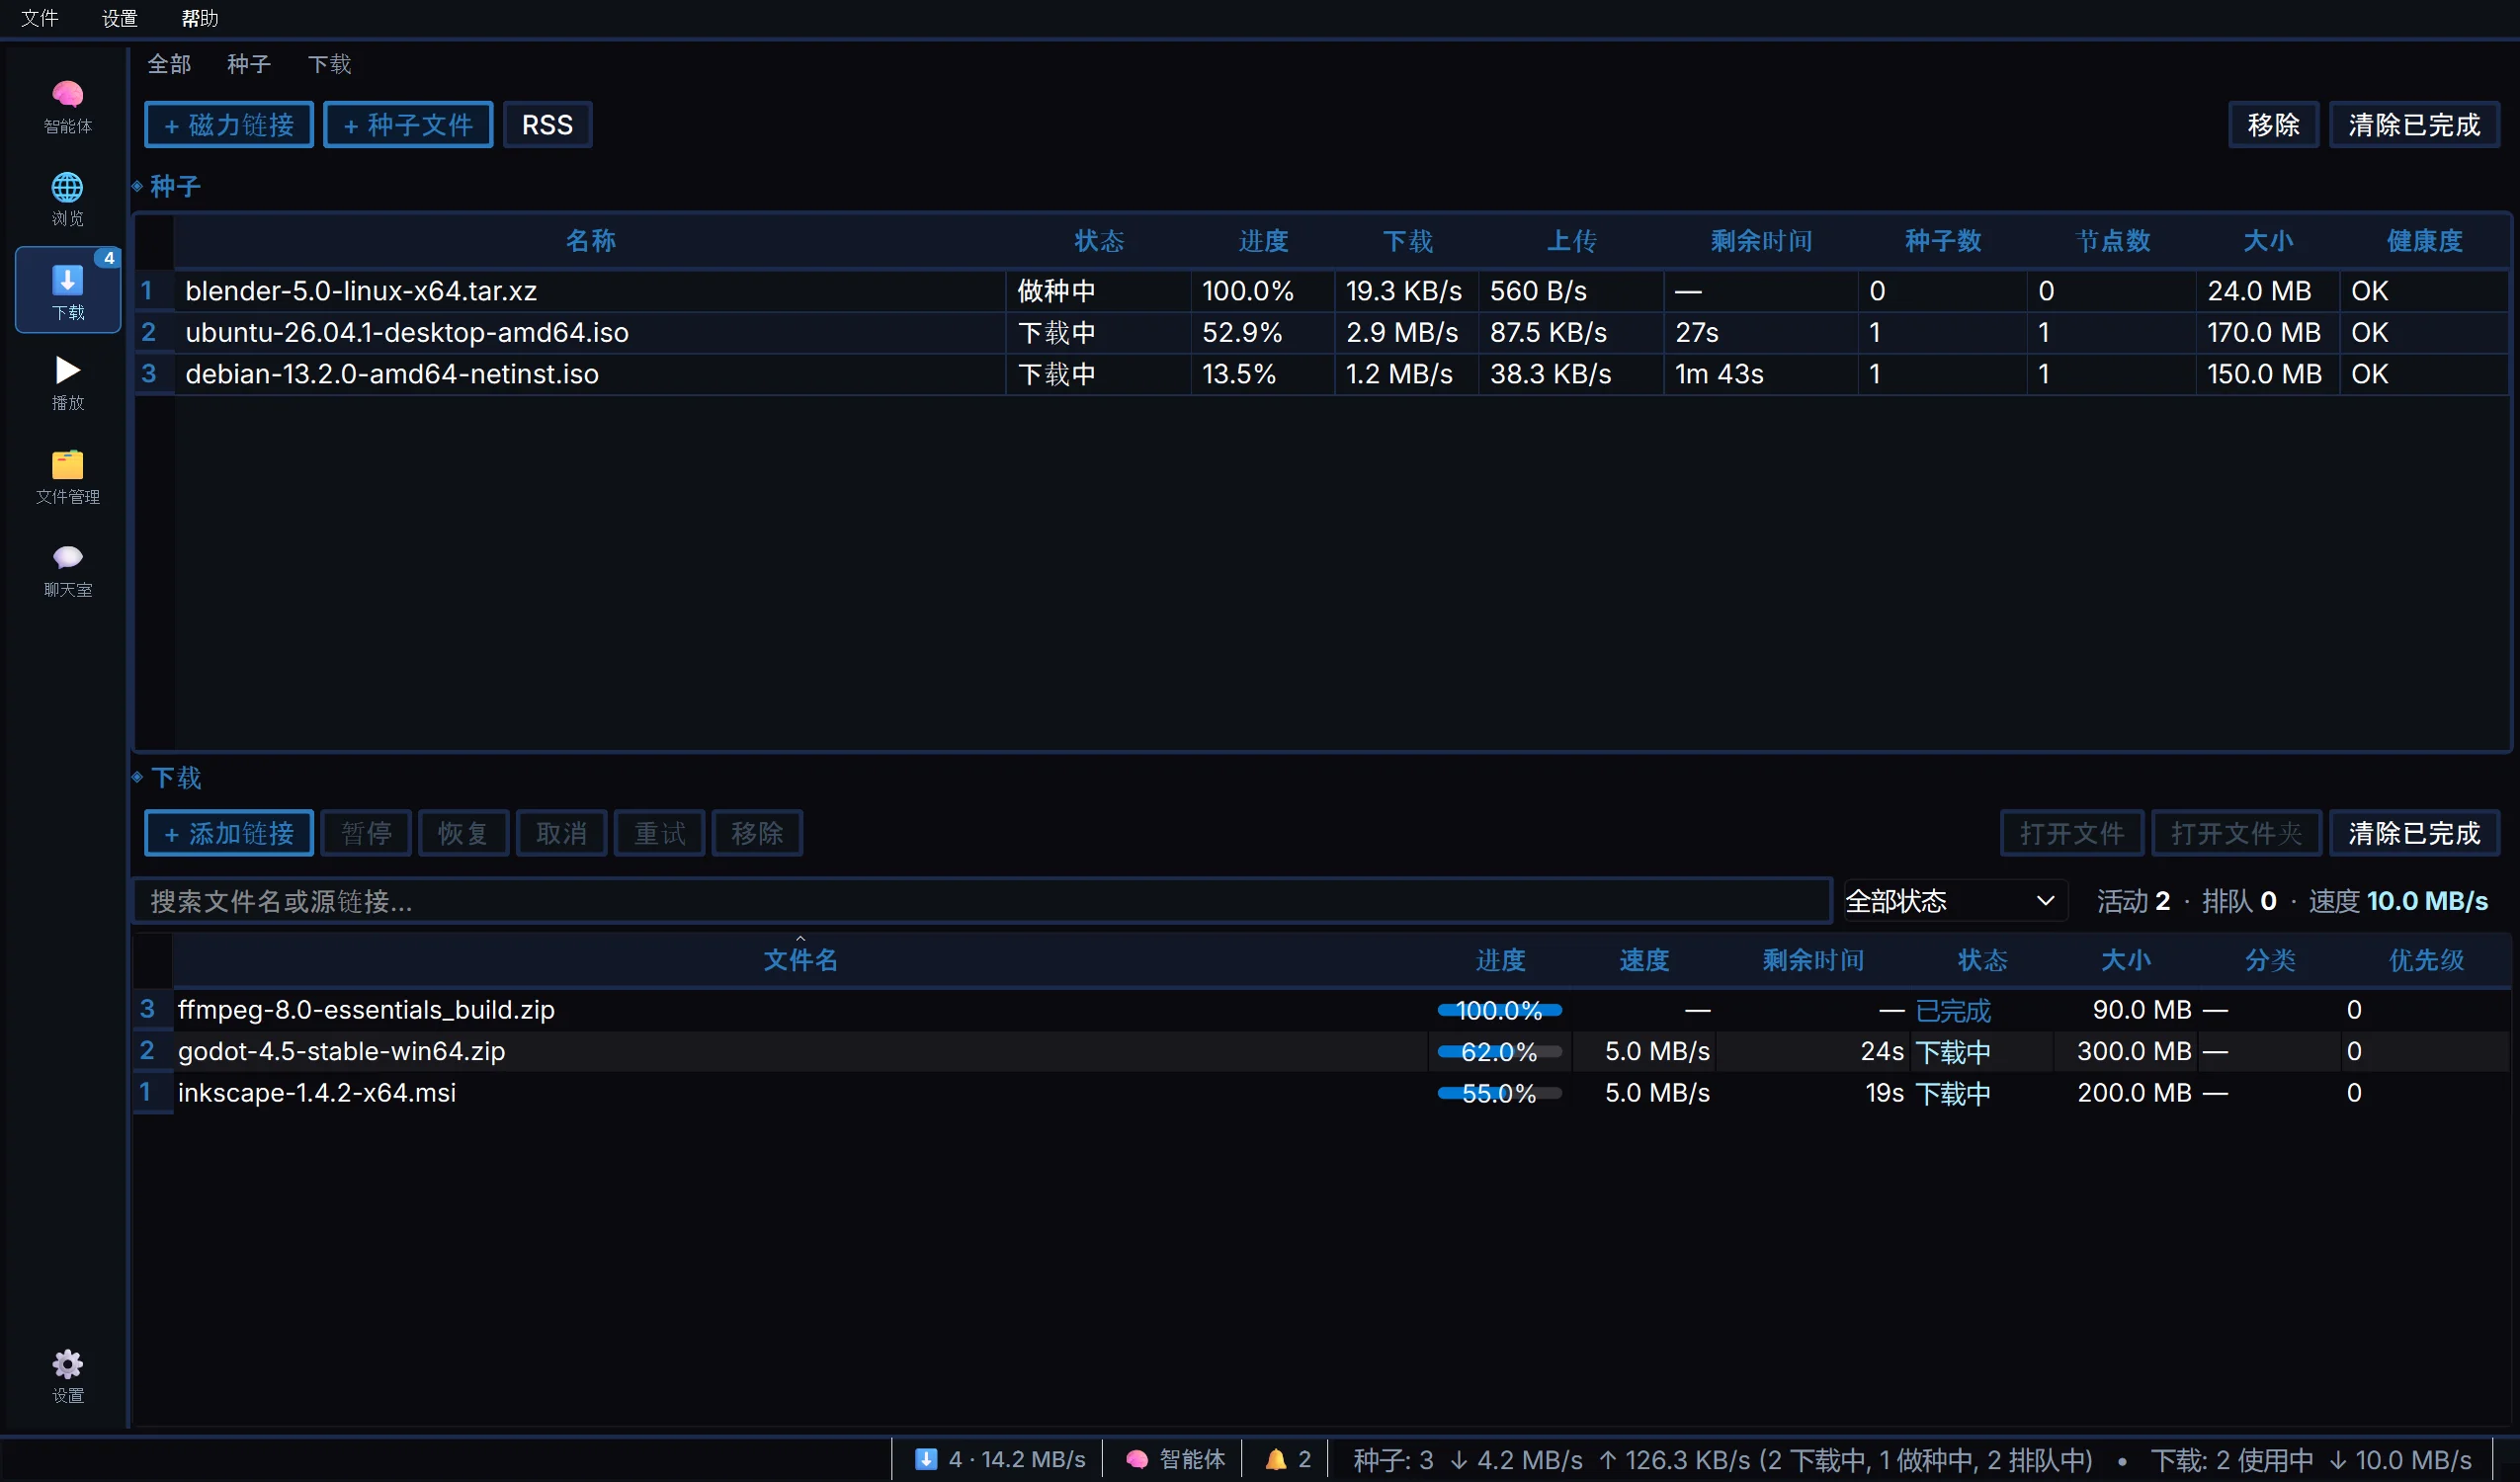Click the torrent 移除 button at top right
2520x1482 pixels.
coord(2273,125)
